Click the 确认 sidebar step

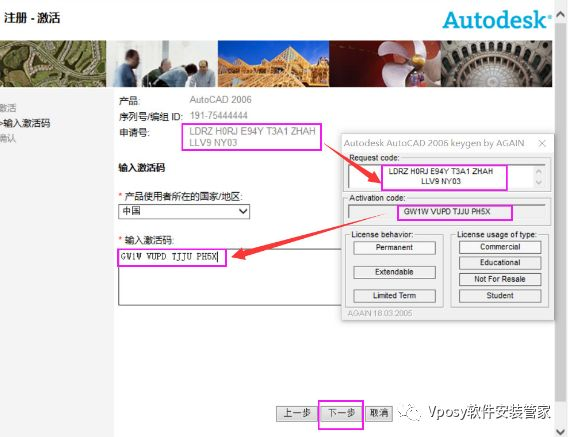point(8,138)
